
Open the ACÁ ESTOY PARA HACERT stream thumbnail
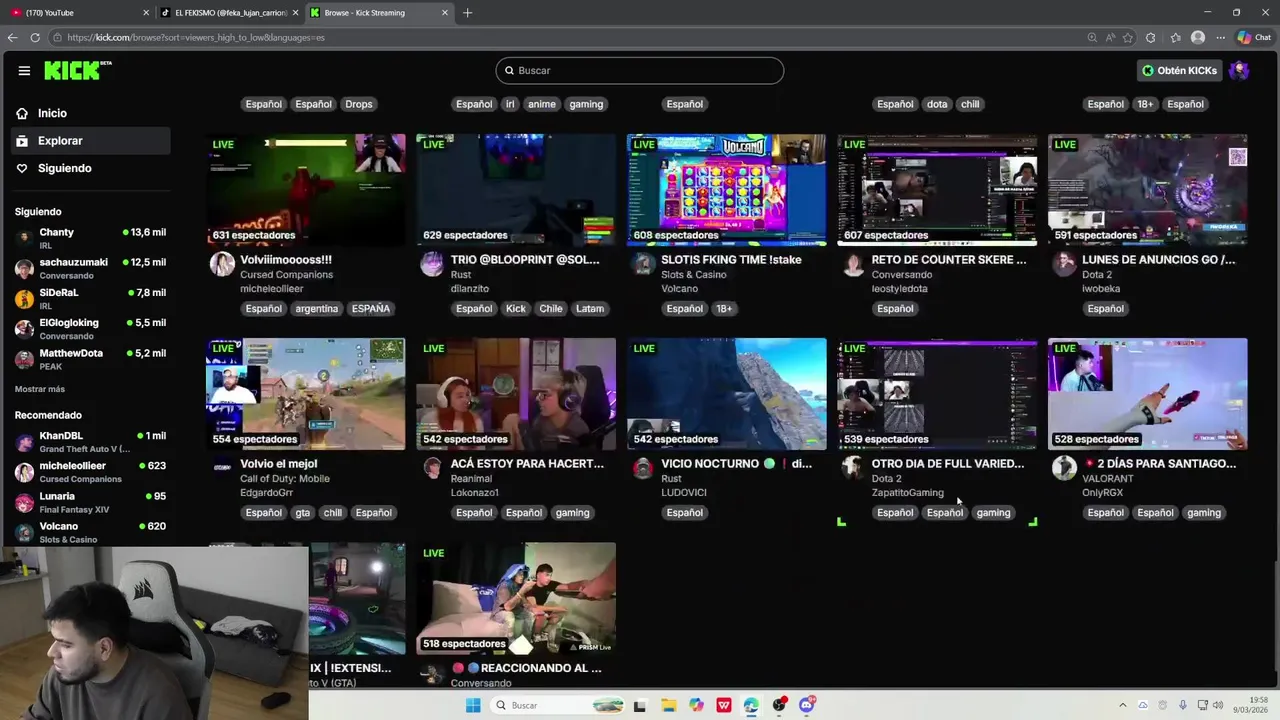[516, 394]
